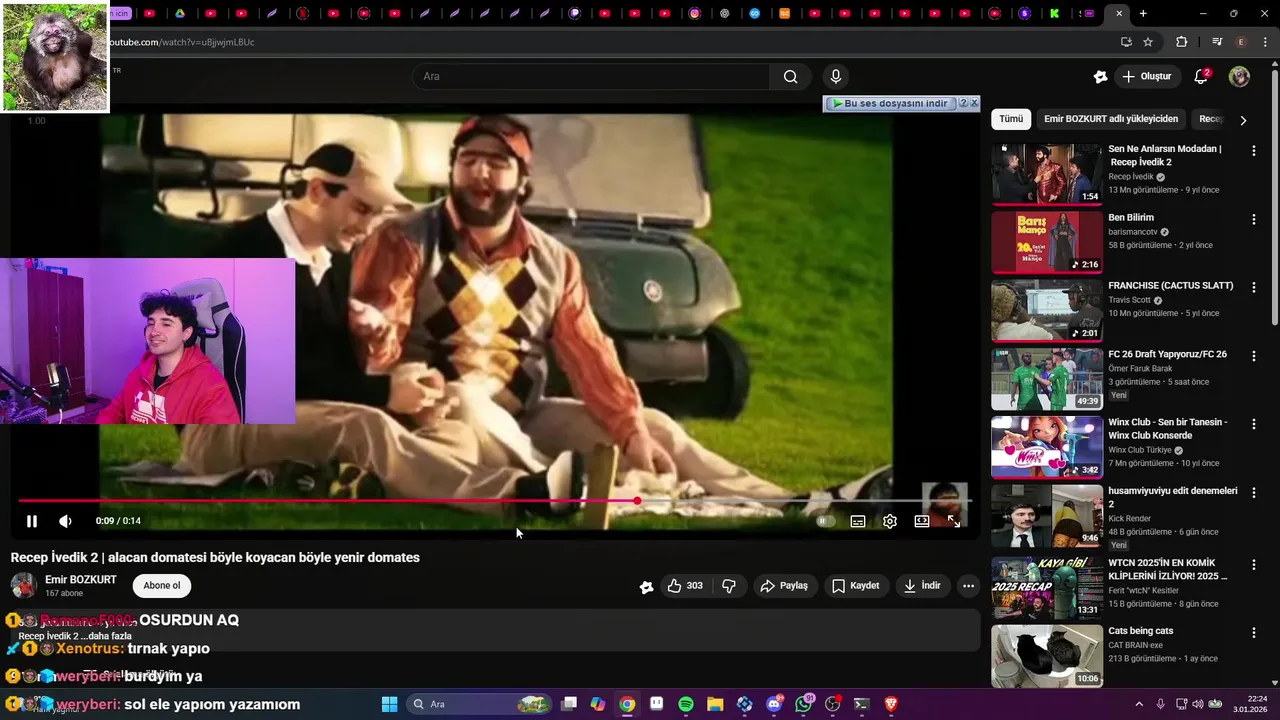Open more actions menu beside İndir
Viewport: 1280px width, 720px height.
point(968,586)
